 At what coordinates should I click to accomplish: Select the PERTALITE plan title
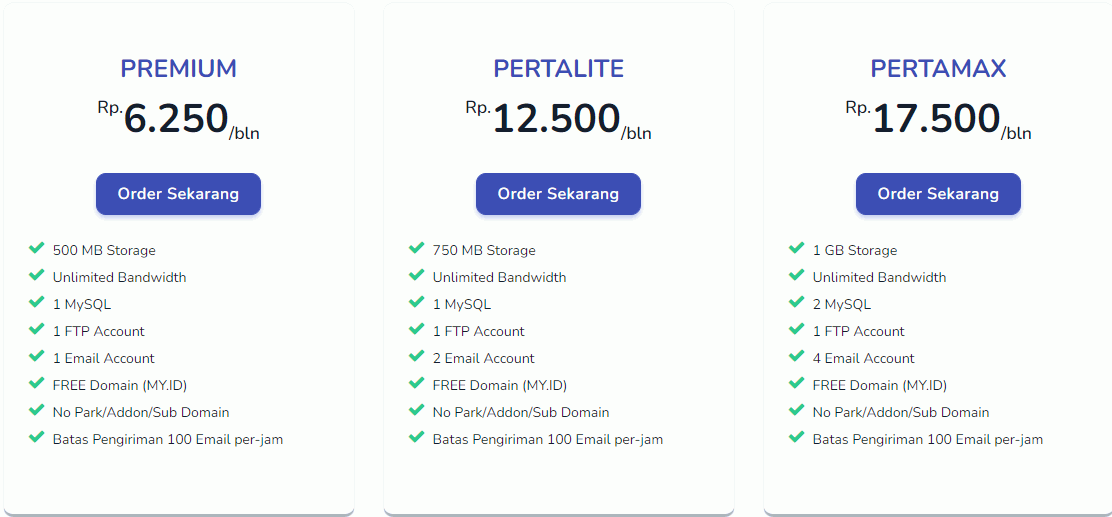(558, 69)
